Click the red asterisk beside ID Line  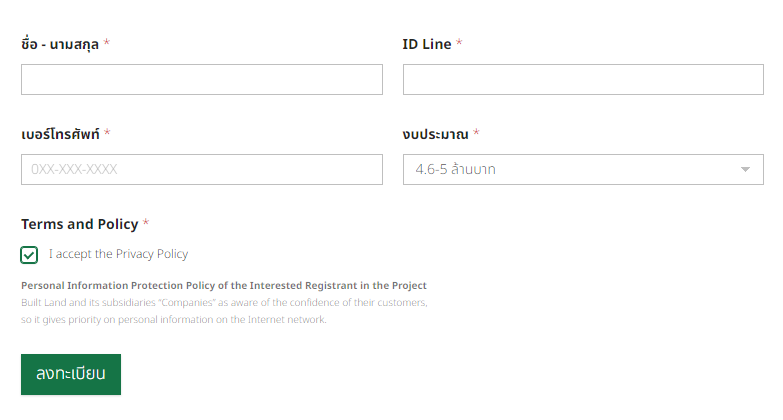pos(459,42)
